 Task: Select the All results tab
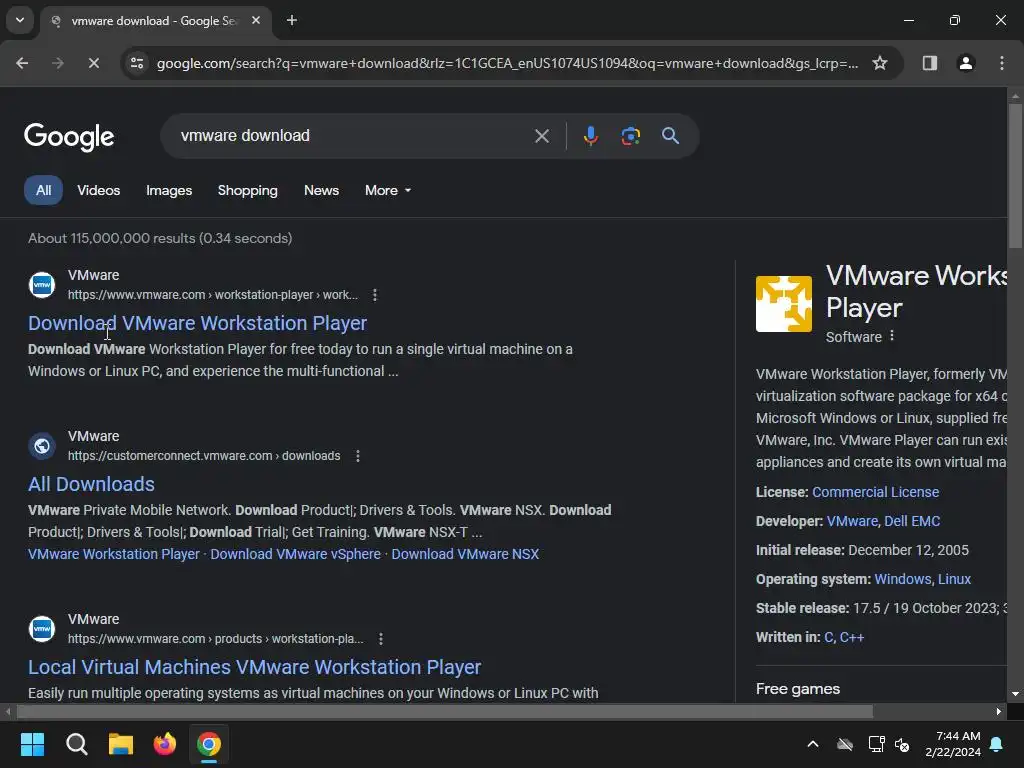click(x=43, y=190)
